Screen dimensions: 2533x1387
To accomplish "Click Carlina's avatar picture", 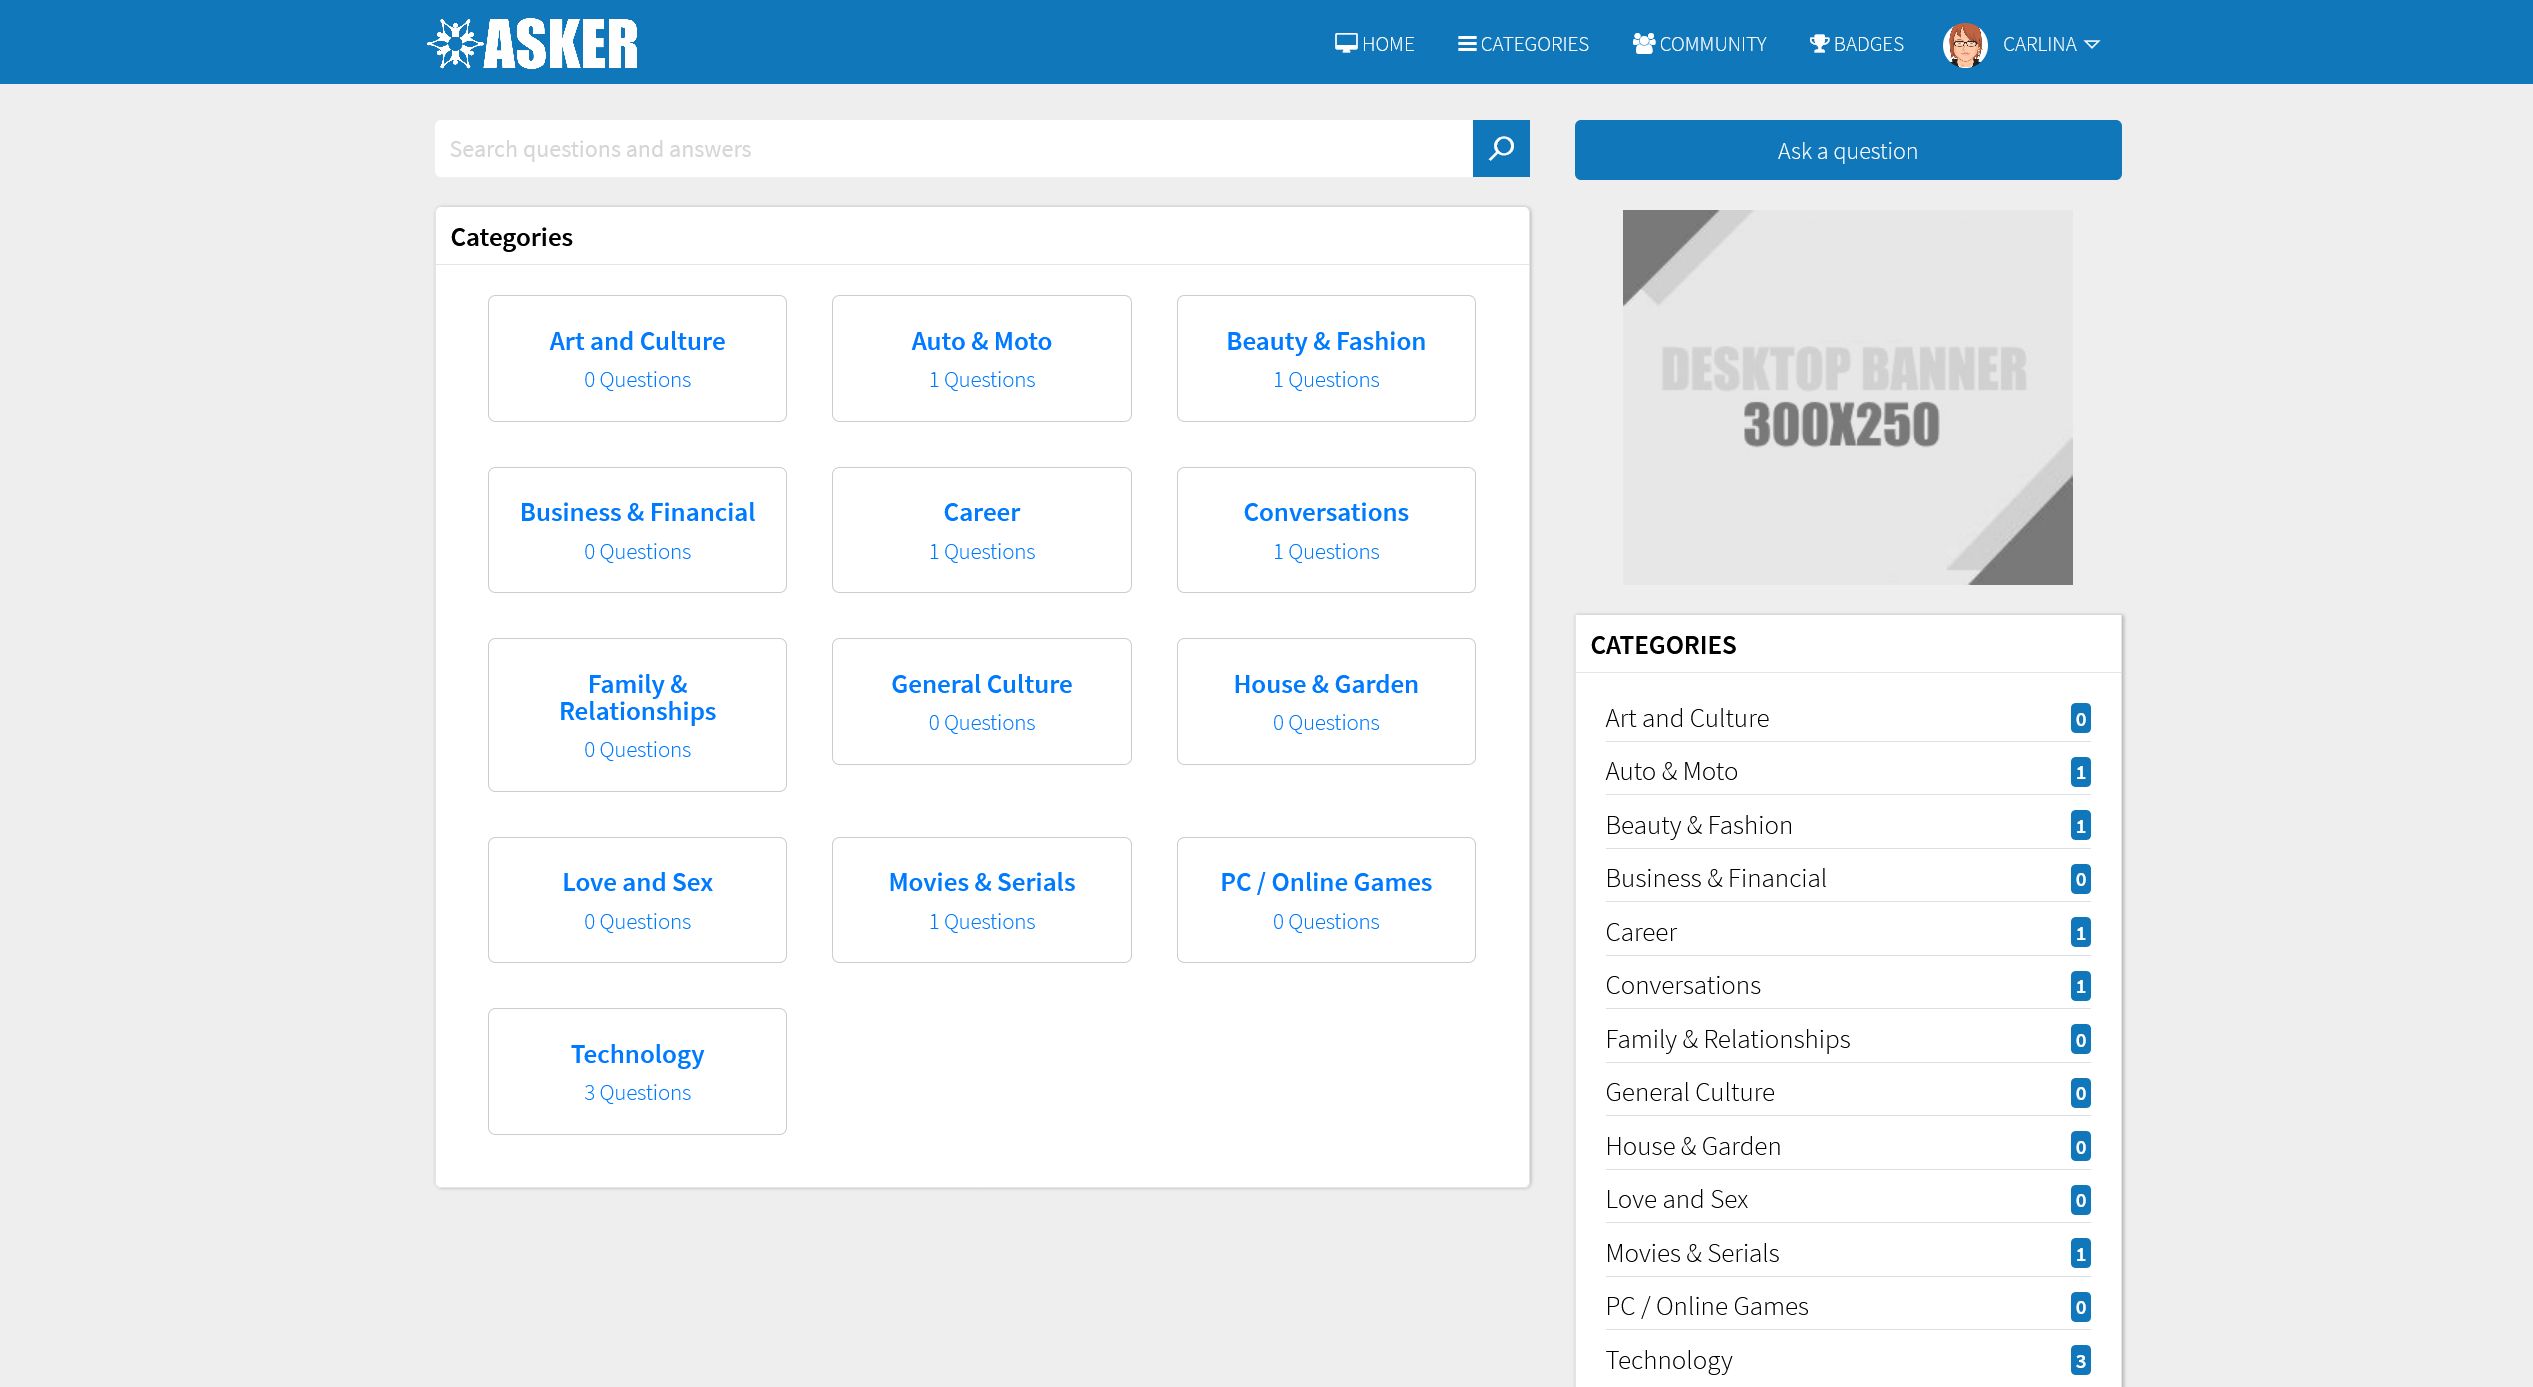I will [x=1964, y=45].
